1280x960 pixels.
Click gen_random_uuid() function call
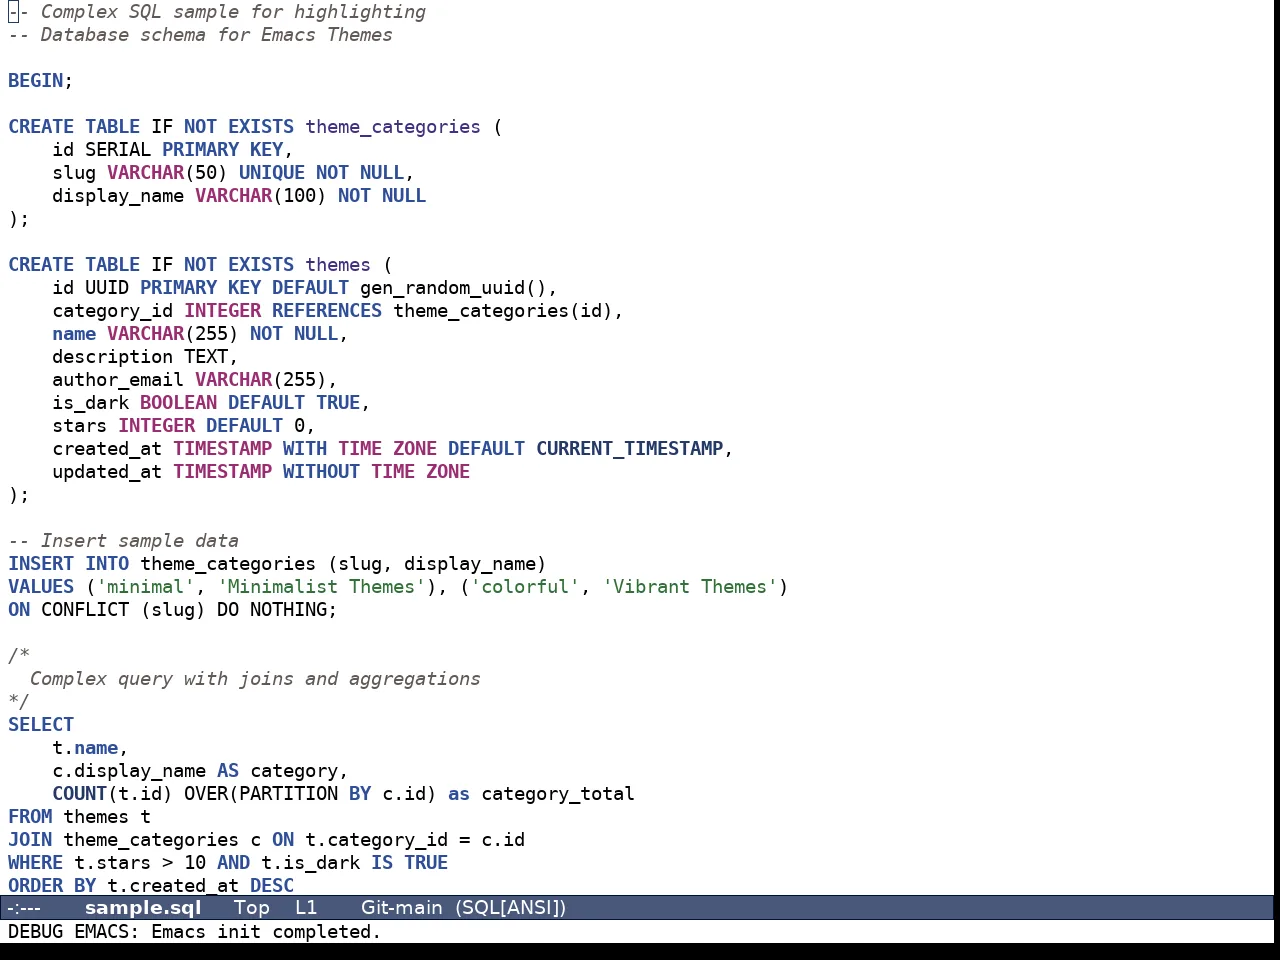click(453, 288)
